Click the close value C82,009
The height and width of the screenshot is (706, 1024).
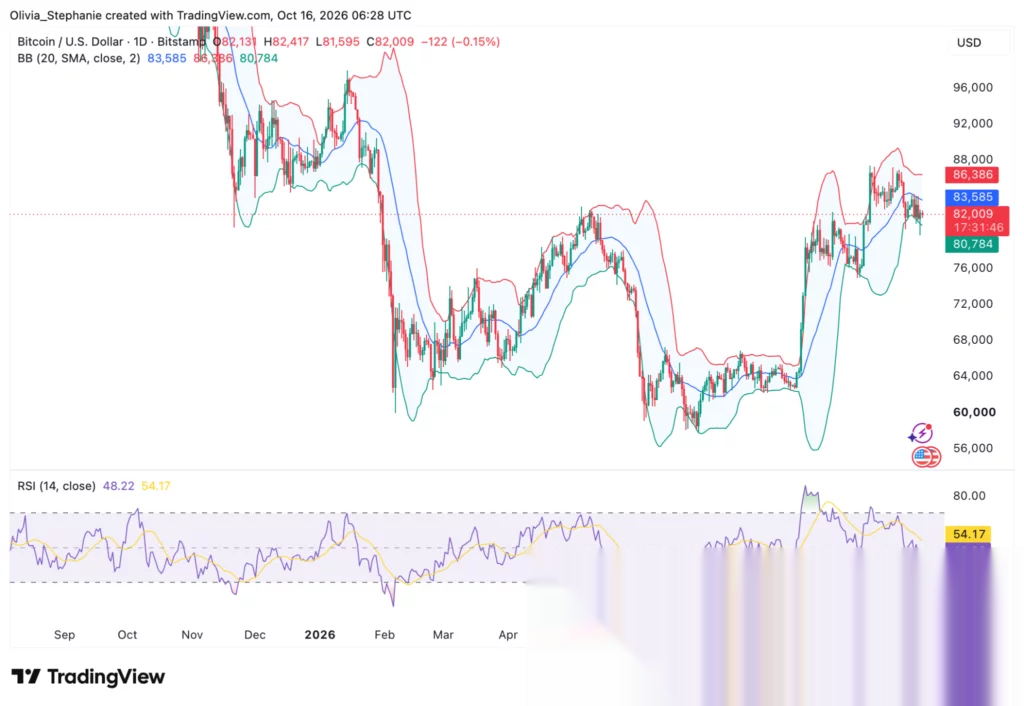pyautogui.click(x=390, y=41)
